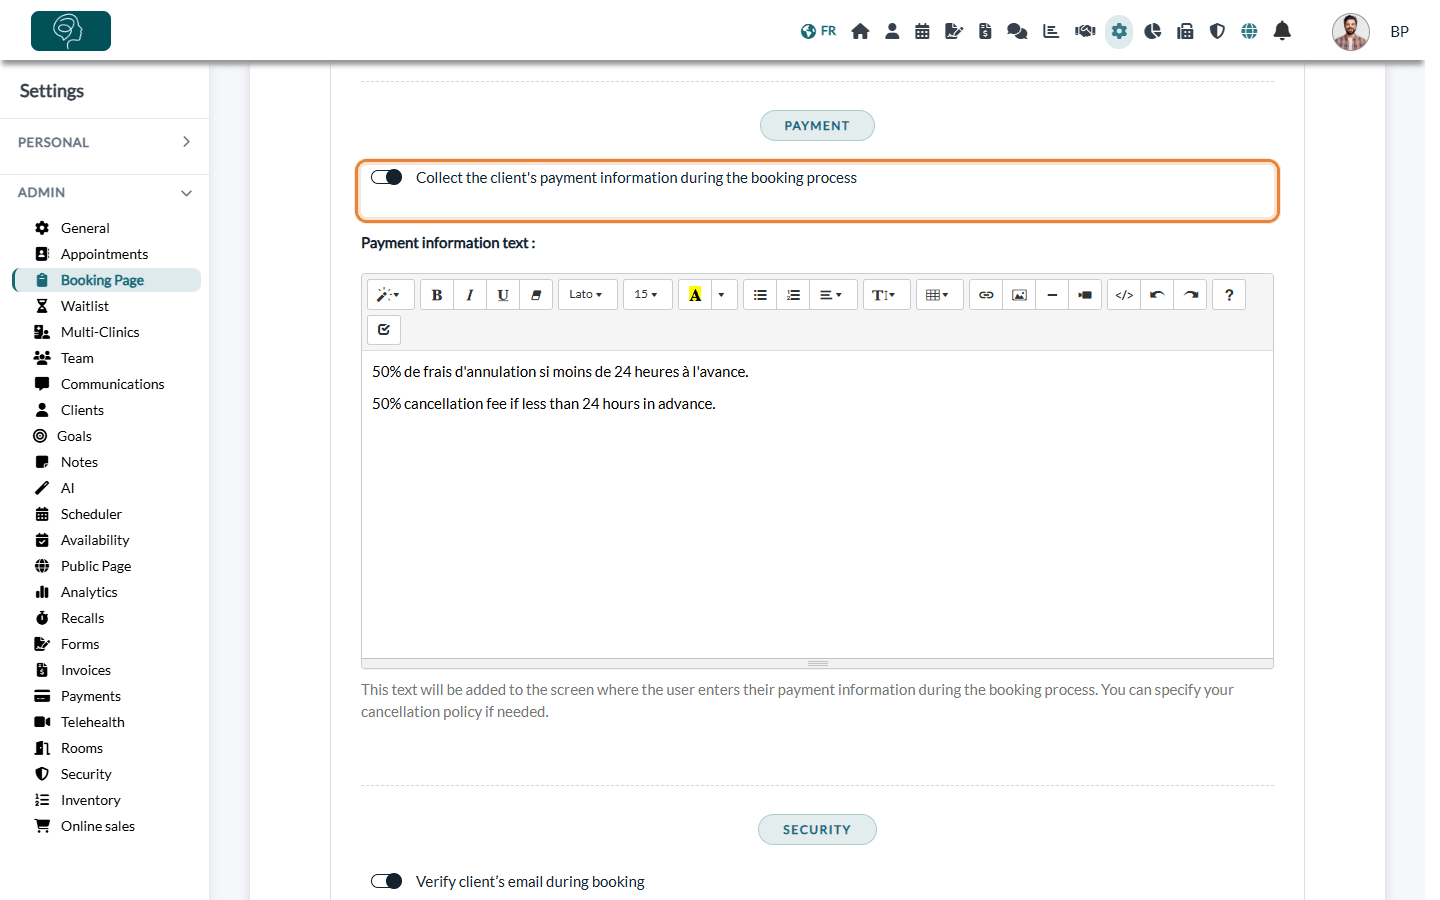Open editor help question mark
The height and width of the screenshot is (900, 1440).
1229,295
